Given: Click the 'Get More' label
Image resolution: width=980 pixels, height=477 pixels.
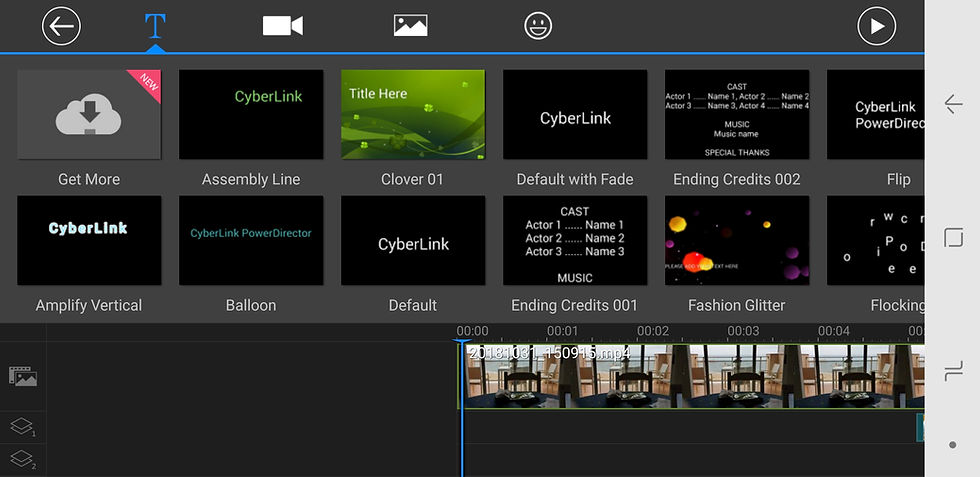Looking at the screenshot, I should [x=89, y=179].
